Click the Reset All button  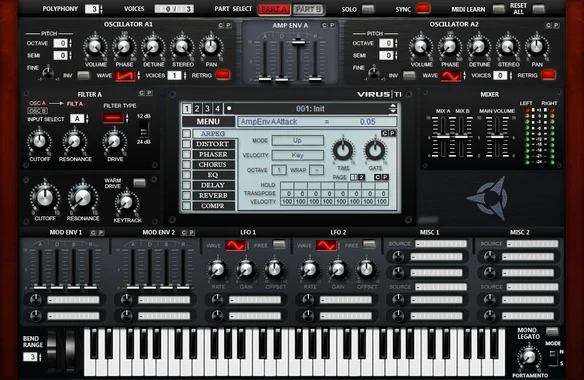[538, 9]
